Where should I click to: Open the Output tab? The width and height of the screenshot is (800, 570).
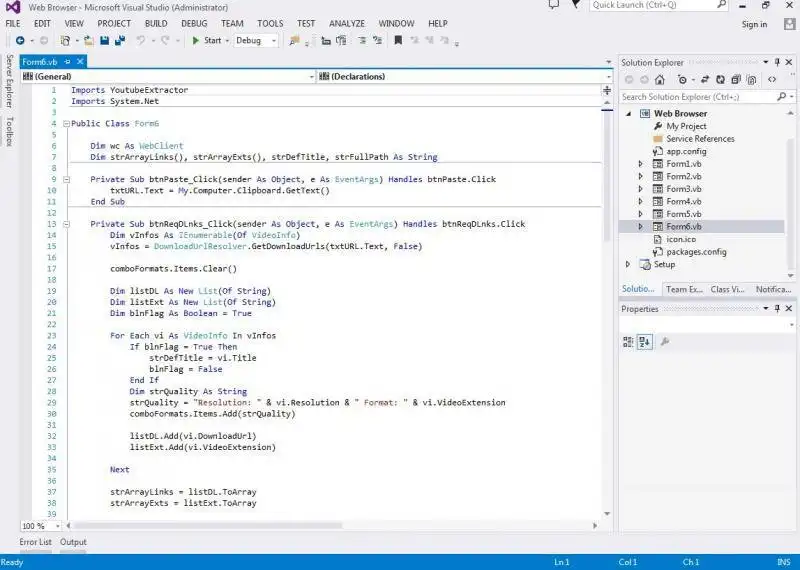click(x=73, y=542)
